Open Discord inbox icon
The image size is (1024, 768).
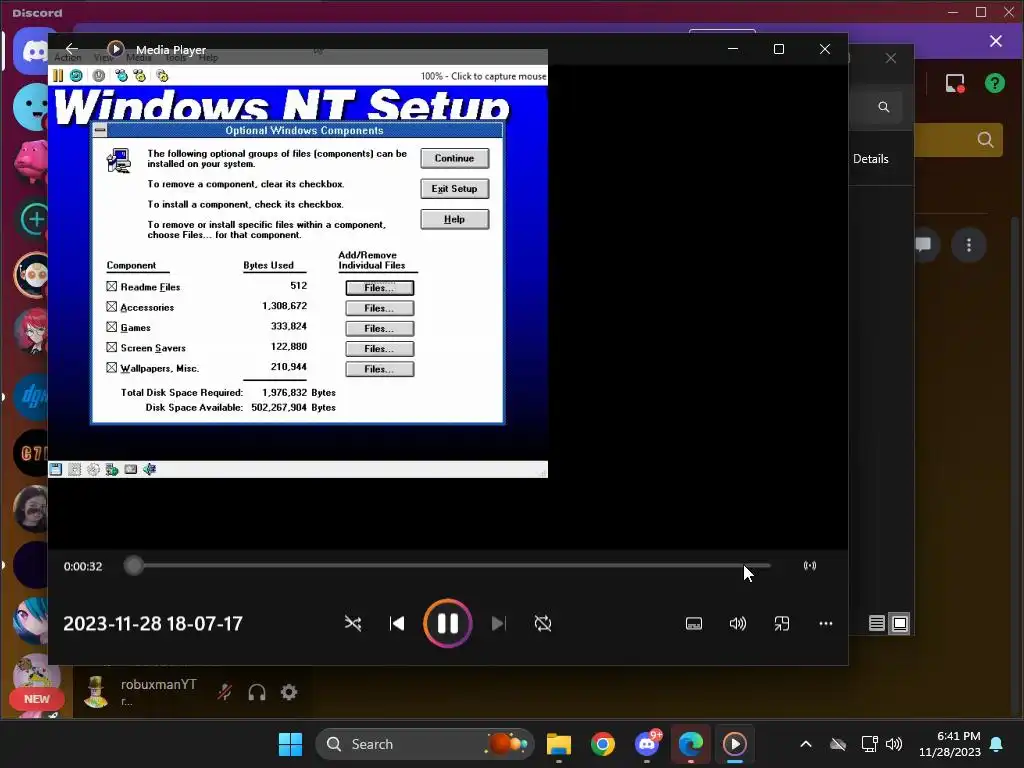(955, 84)
